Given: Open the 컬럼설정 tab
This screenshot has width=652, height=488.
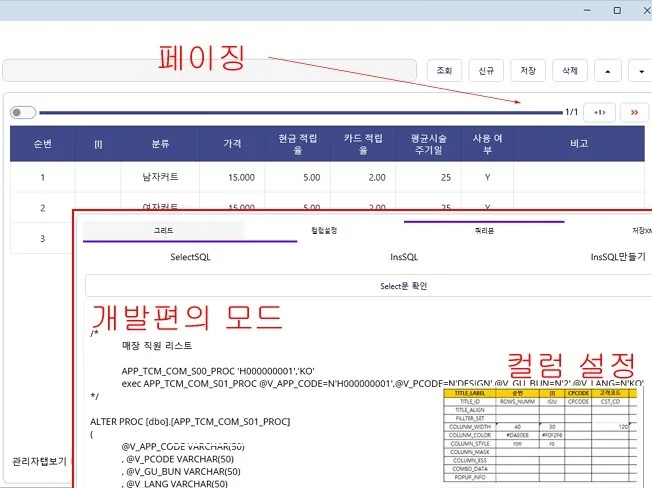Looking at the screenshot, I should (x=324, y=231).
